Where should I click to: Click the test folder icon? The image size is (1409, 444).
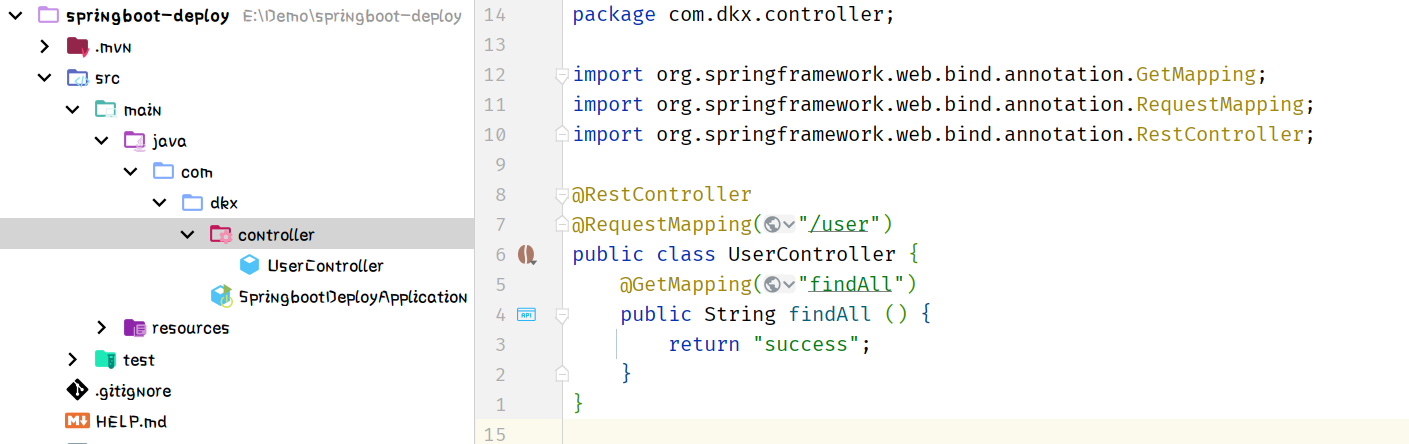coord(105,359)
